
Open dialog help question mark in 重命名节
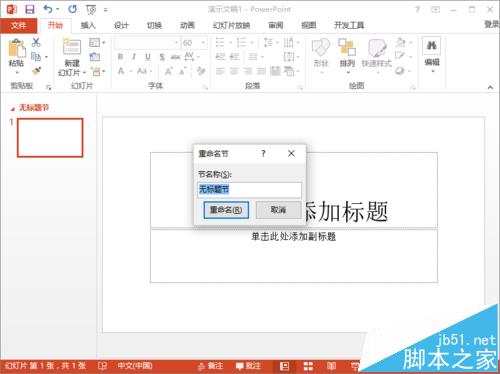tap(263, 153)
